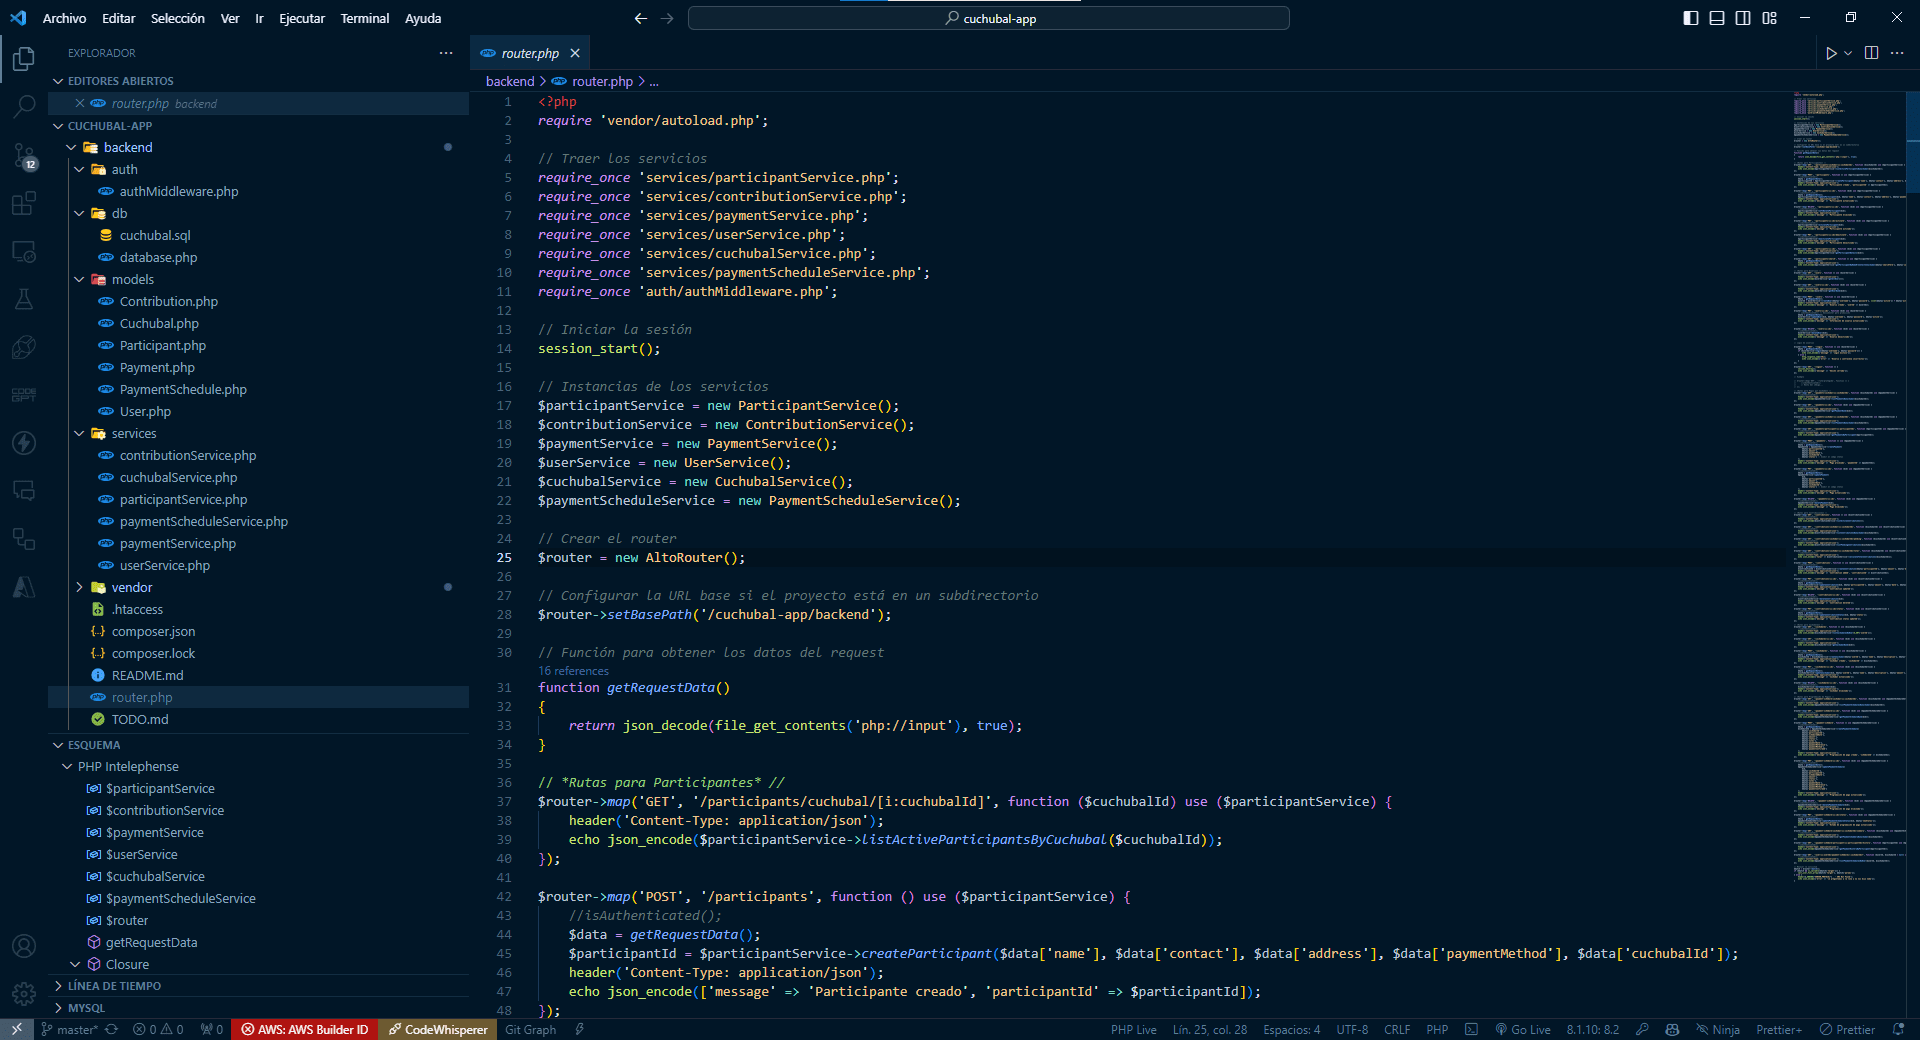Open the Editar menu
1920x1040 pixels.
(118, 18)
